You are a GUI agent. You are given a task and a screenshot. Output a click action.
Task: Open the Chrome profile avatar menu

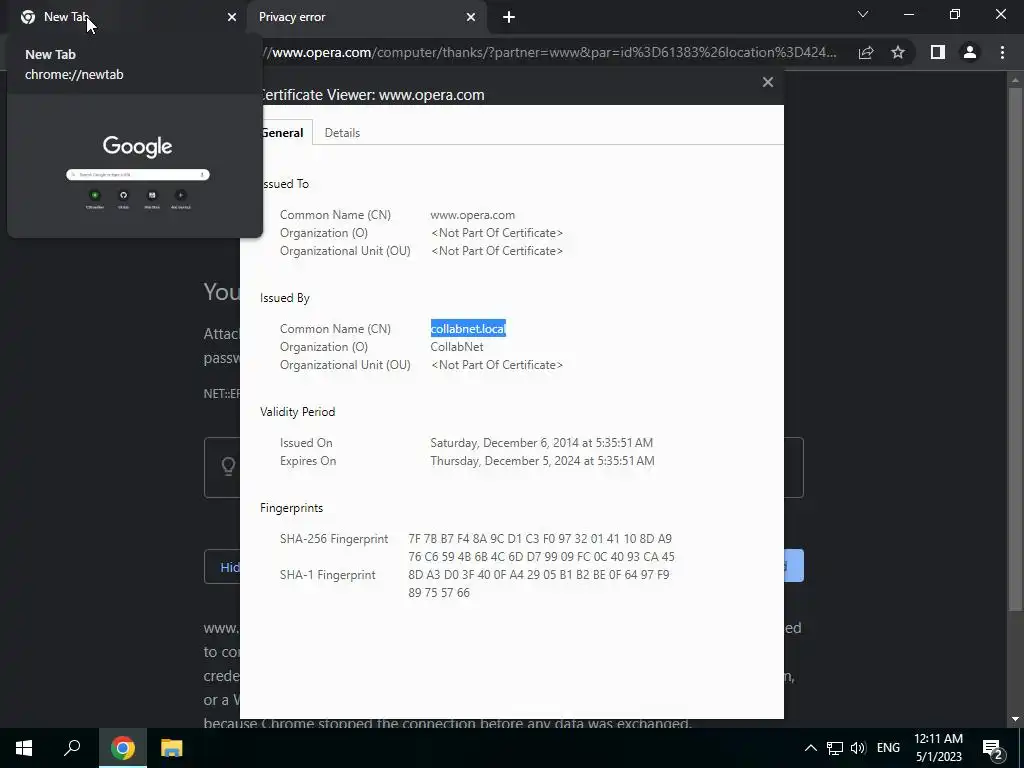coord(970,52)
